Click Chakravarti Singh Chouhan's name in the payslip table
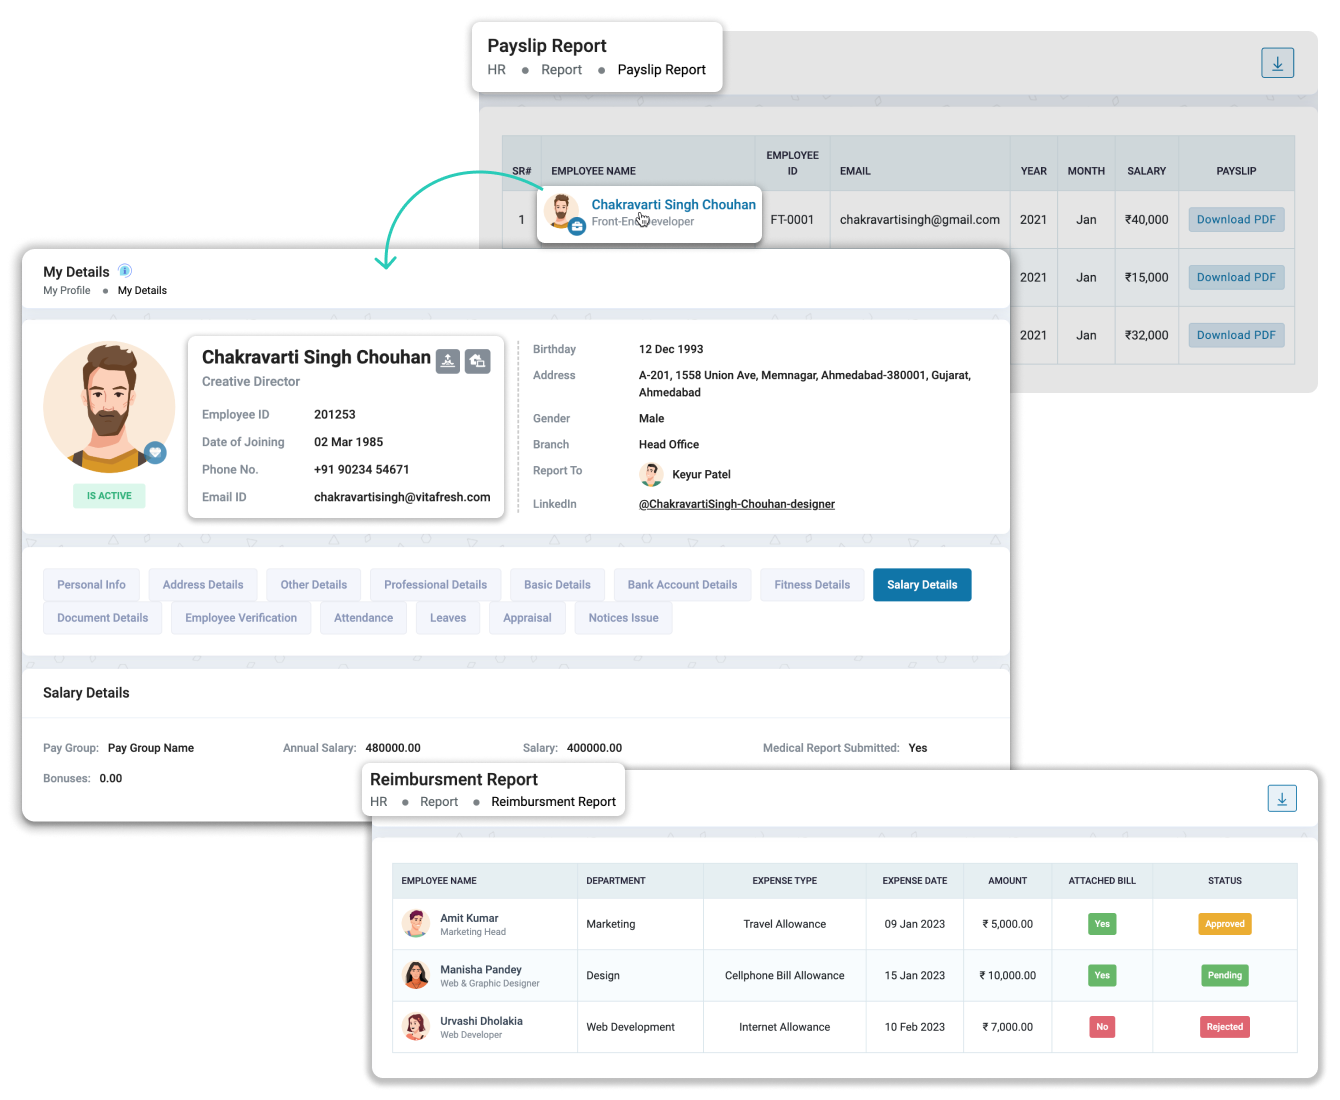 click(x=673, y=204)
